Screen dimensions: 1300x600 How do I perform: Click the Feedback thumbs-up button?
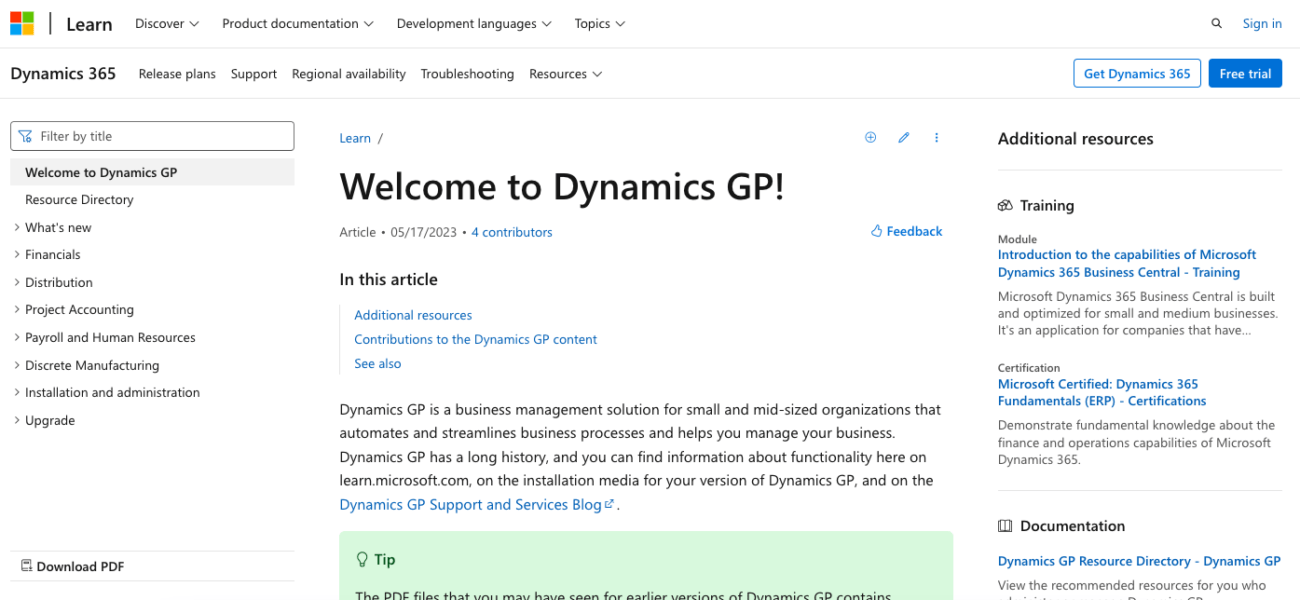pos(906,231)
